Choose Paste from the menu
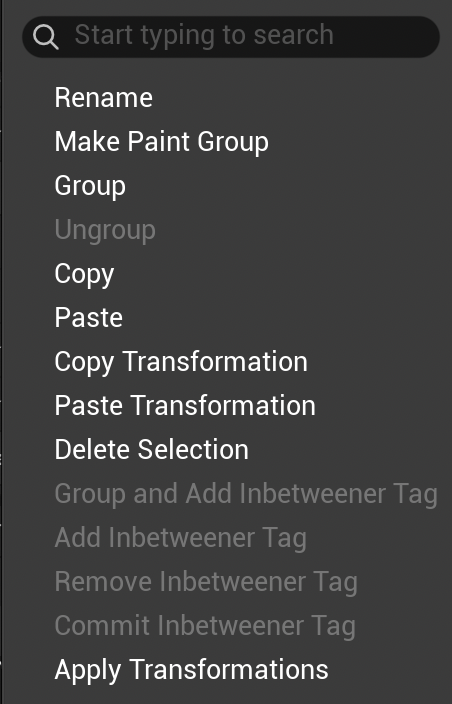Screen dimensions: 452x704 click(89, 317)
